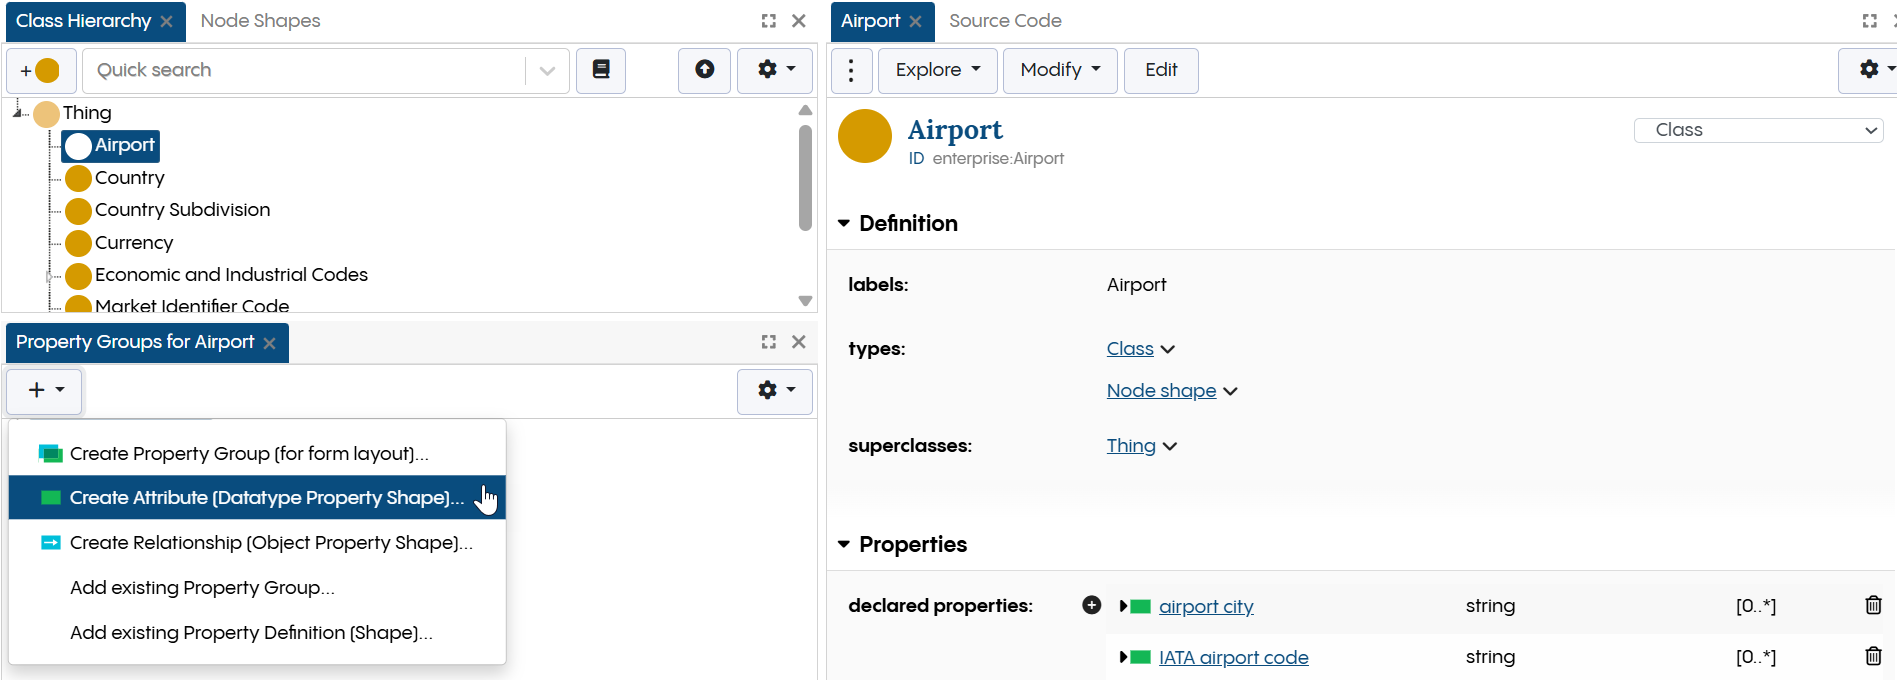Click the class tree scroll up arrow
The height and width of the screenshot is (680, 1897).
tap(805, 110)
